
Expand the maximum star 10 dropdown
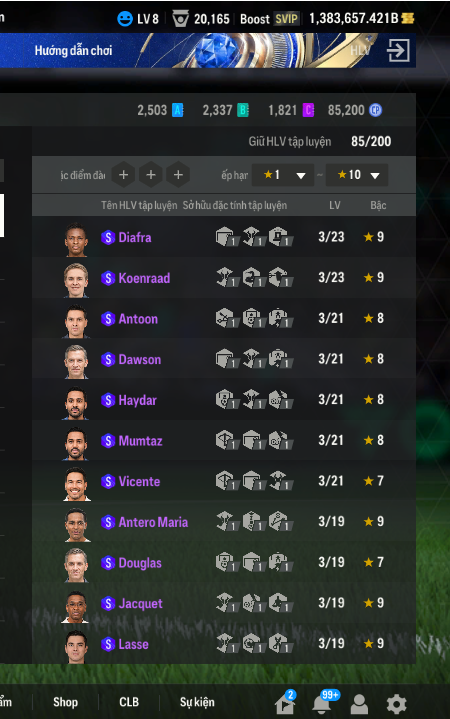point(357,175)
